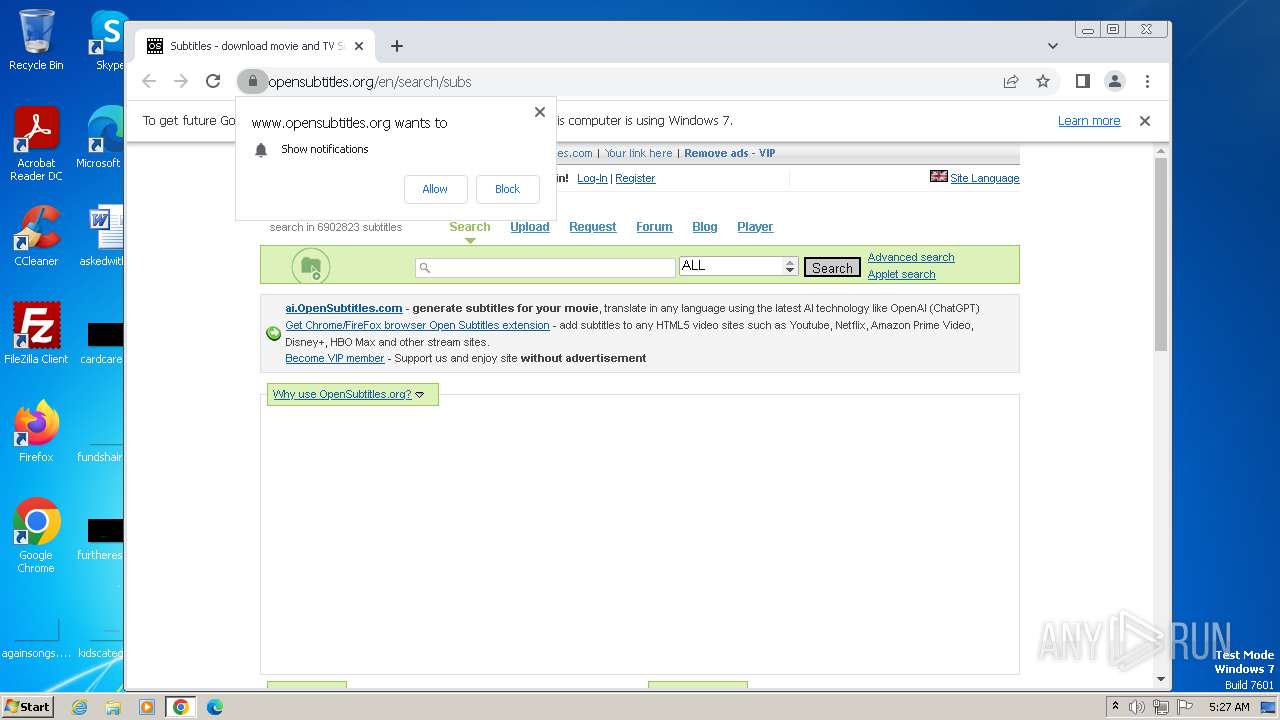Dismiss the Windows 7 info bar

(x=1145, y=121)
